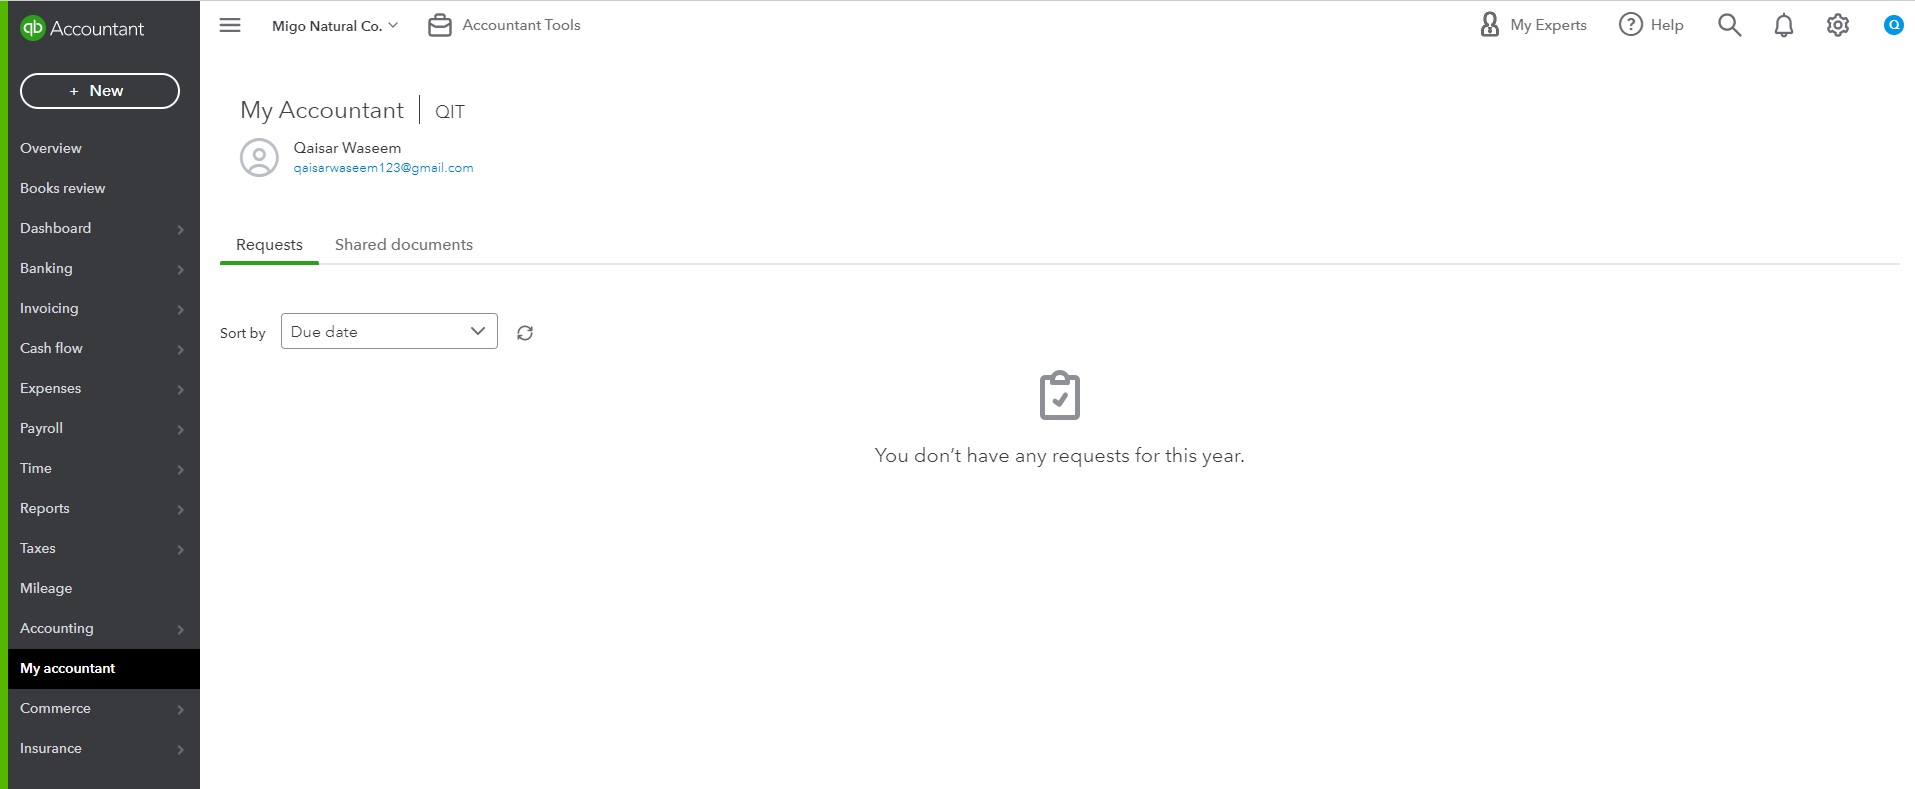Viewport: 1915px width, 789px height.
Task: Click the refresh requests icon
Action: pos(525,333)
